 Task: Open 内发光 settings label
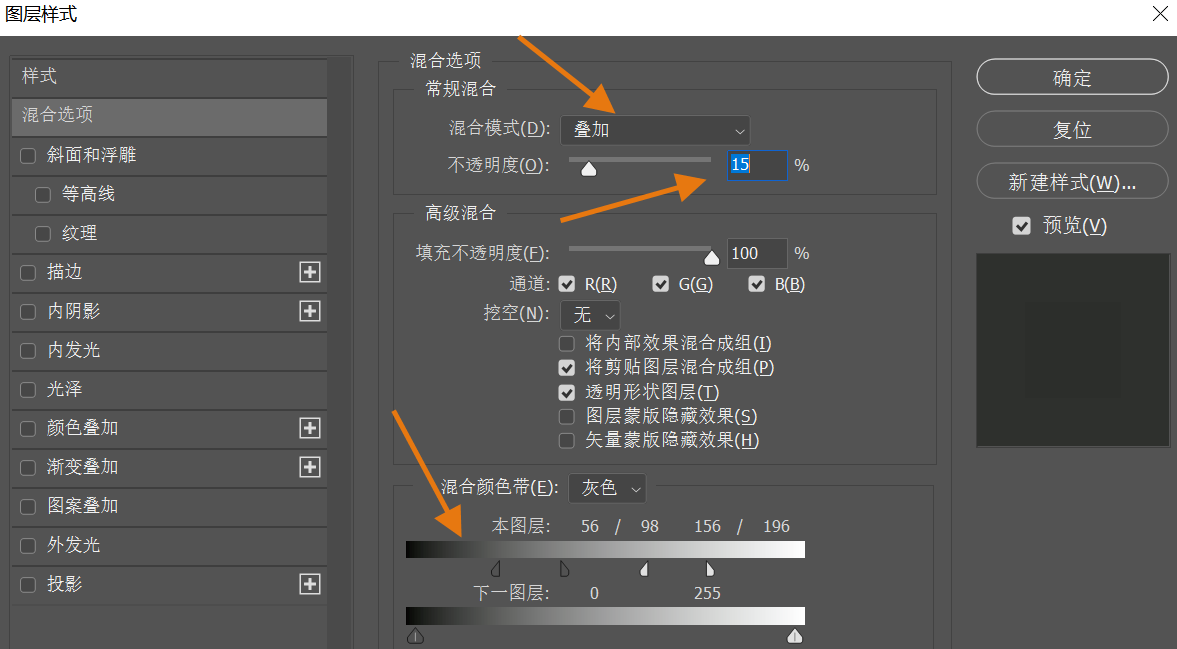[x=74, y=350]
